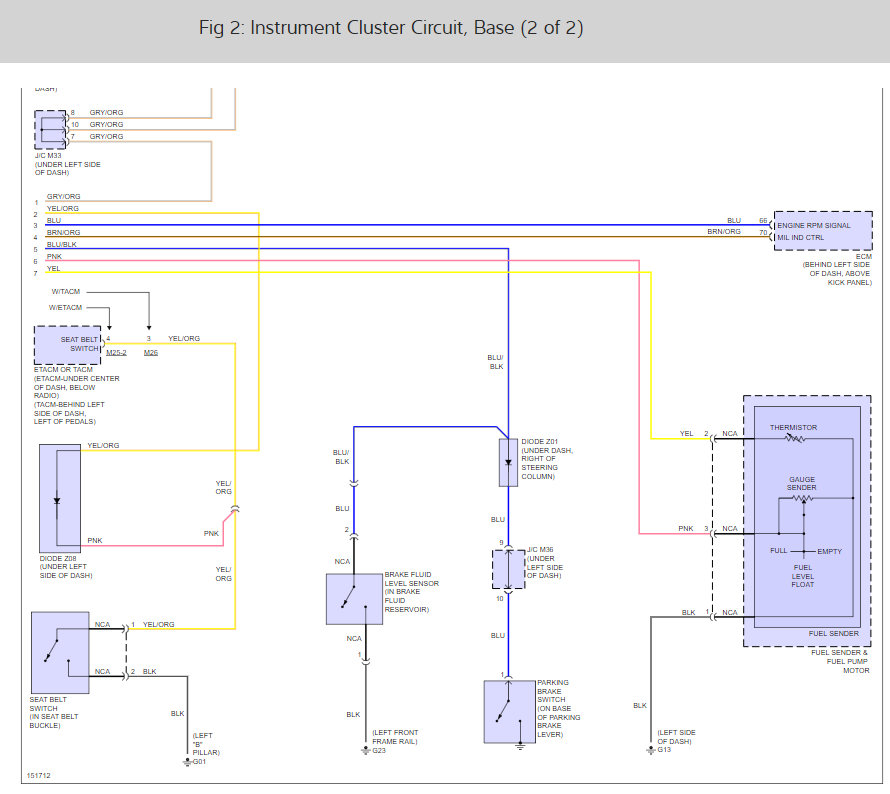Click the G13 ground symbol
Viewport: 890px width, 794px height.
coord(650,750)
